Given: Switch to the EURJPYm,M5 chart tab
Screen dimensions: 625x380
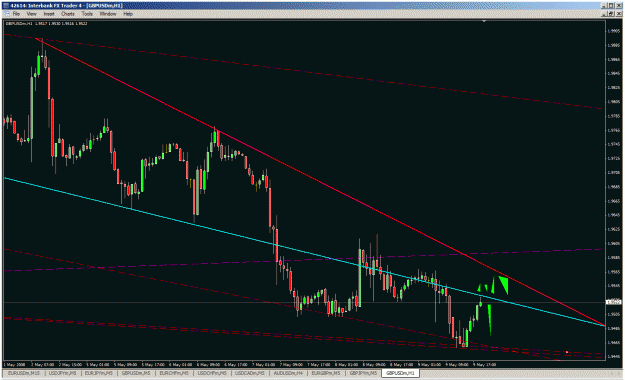Looking at the screenshot, I should coord(99,373).
